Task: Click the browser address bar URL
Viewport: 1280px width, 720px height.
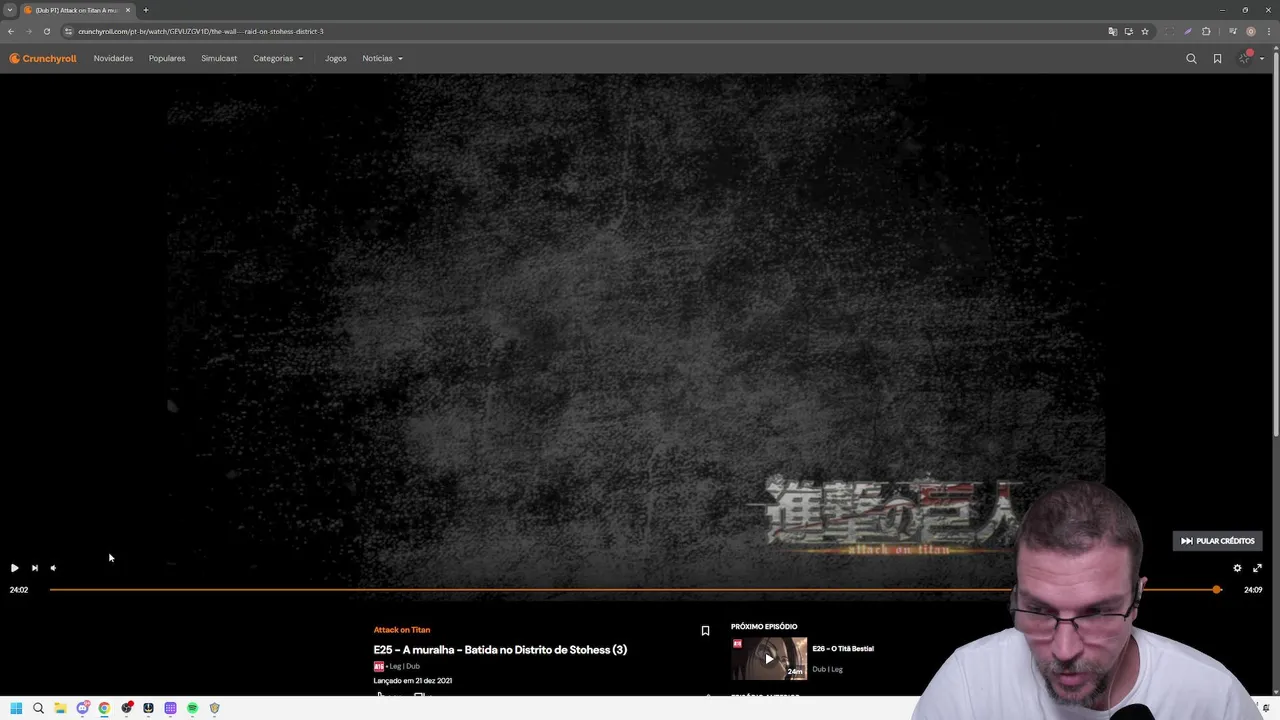Action: point(201,31)
